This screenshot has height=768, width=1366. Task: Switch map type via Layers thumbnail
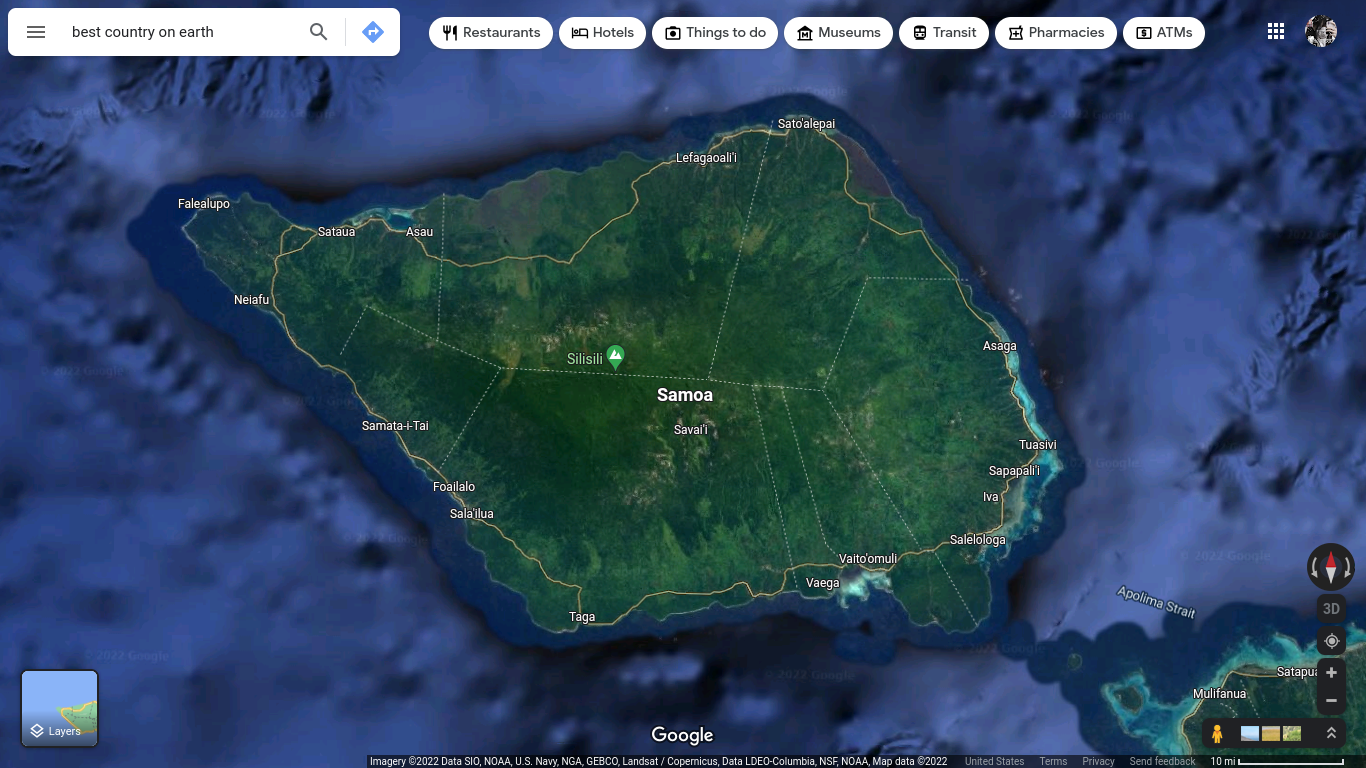[x=60, y=708]
